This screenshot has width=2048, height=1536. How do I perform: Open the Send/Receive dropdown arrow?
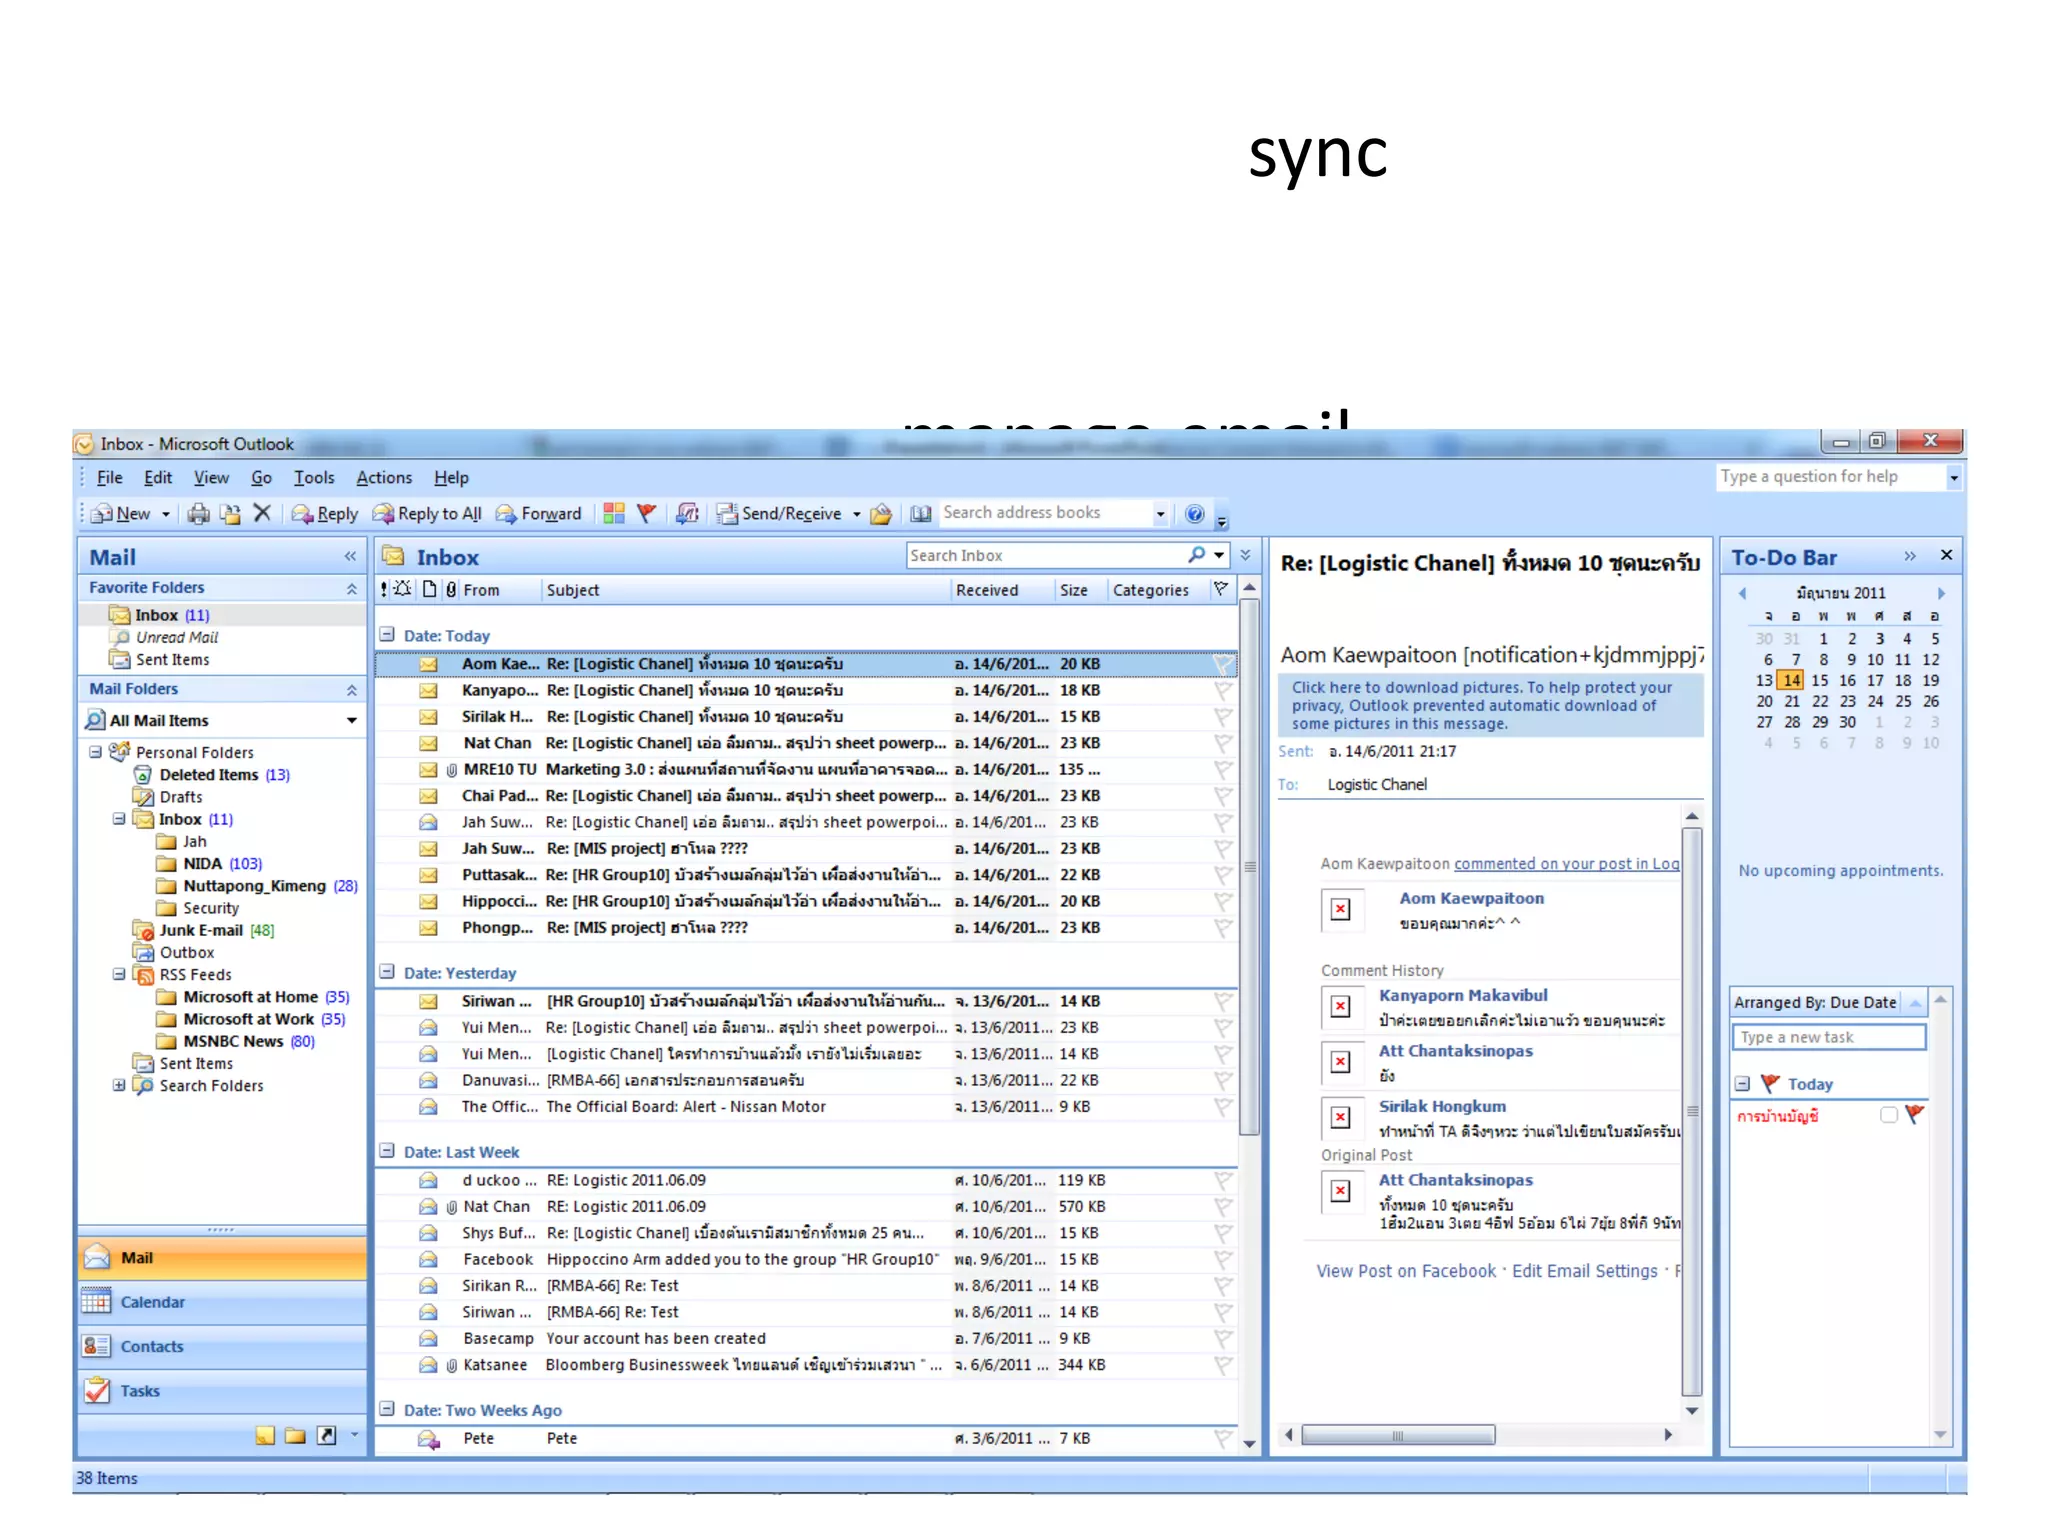856,514
